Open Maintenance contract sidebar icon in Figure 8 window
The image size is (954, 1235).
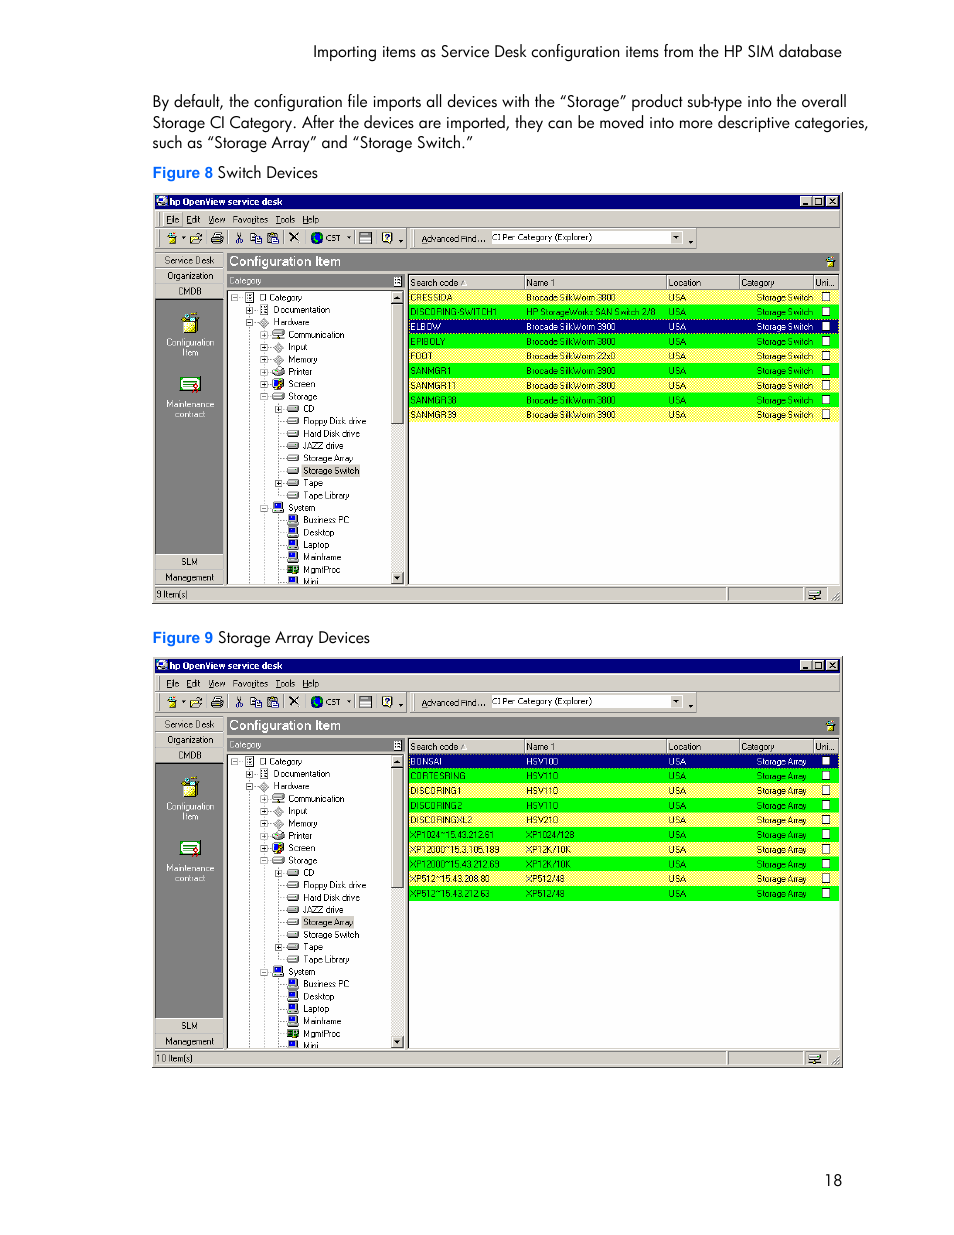[190, 385]
